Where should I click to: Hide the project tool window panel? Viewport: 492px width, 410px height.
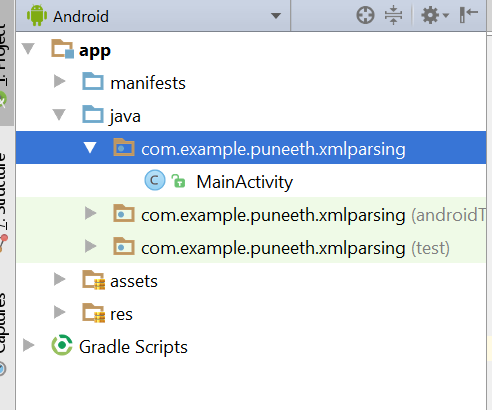[x=468, y=15]
